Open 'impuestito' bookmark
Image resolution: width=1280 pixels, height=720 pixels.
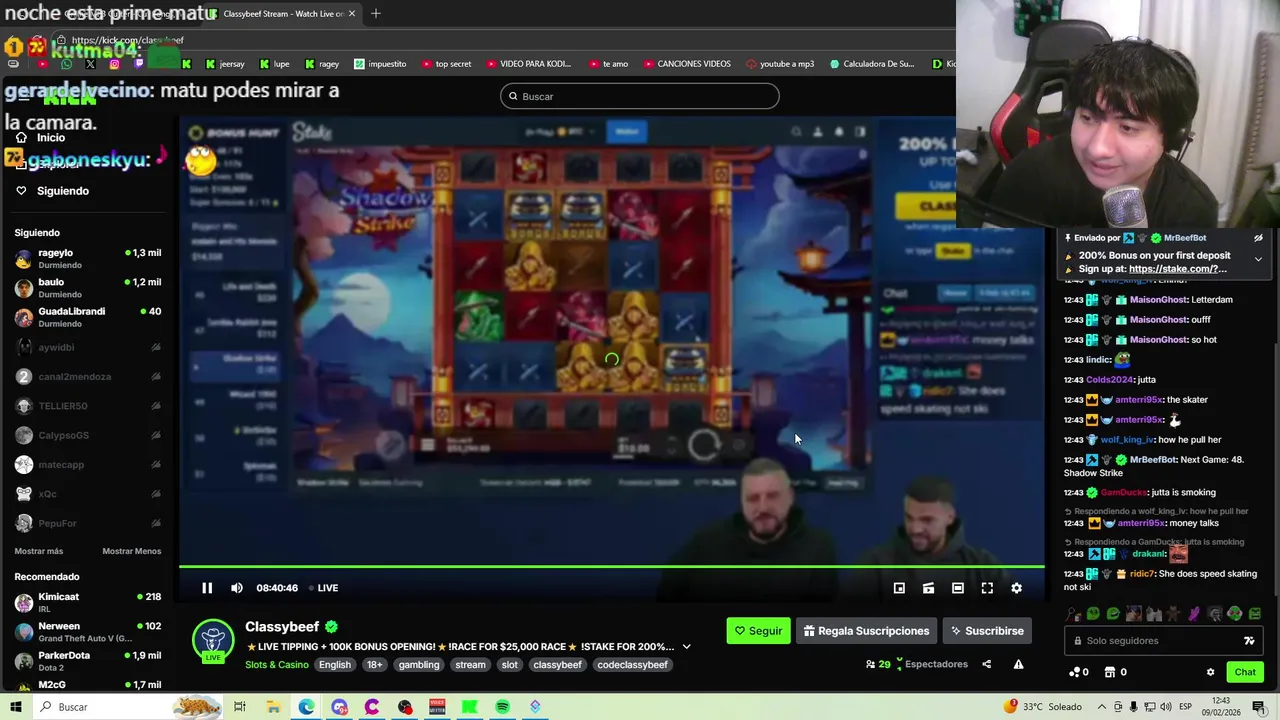pos(380,64)
